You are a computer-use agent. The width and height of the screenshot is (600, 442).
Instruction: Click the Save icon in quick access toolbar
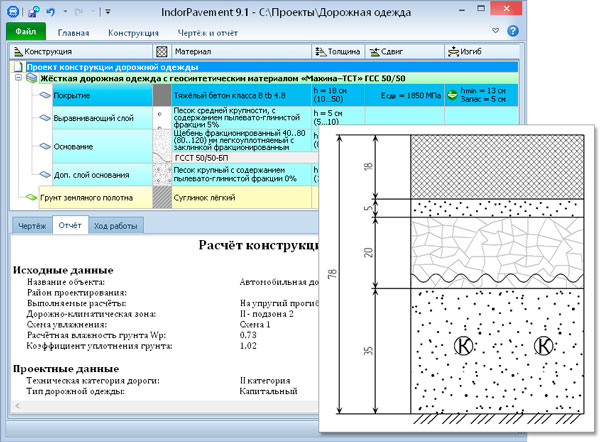pos(33,10)
